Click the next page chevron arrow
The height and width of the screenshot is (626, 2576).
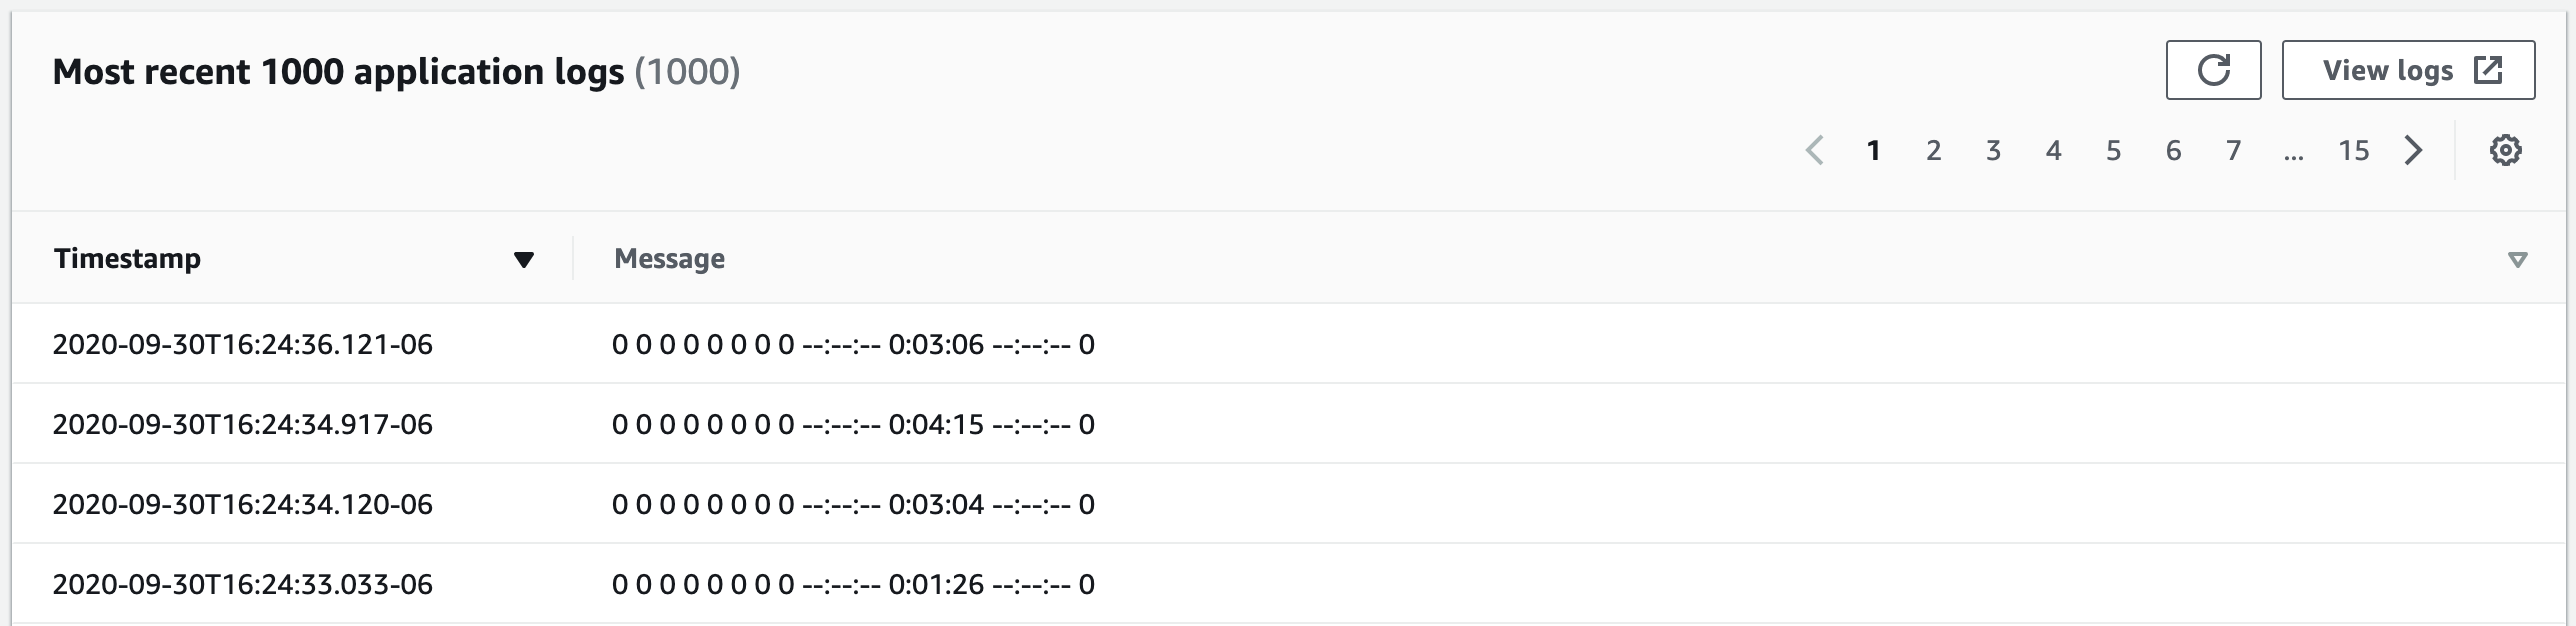click(2414, 150)
